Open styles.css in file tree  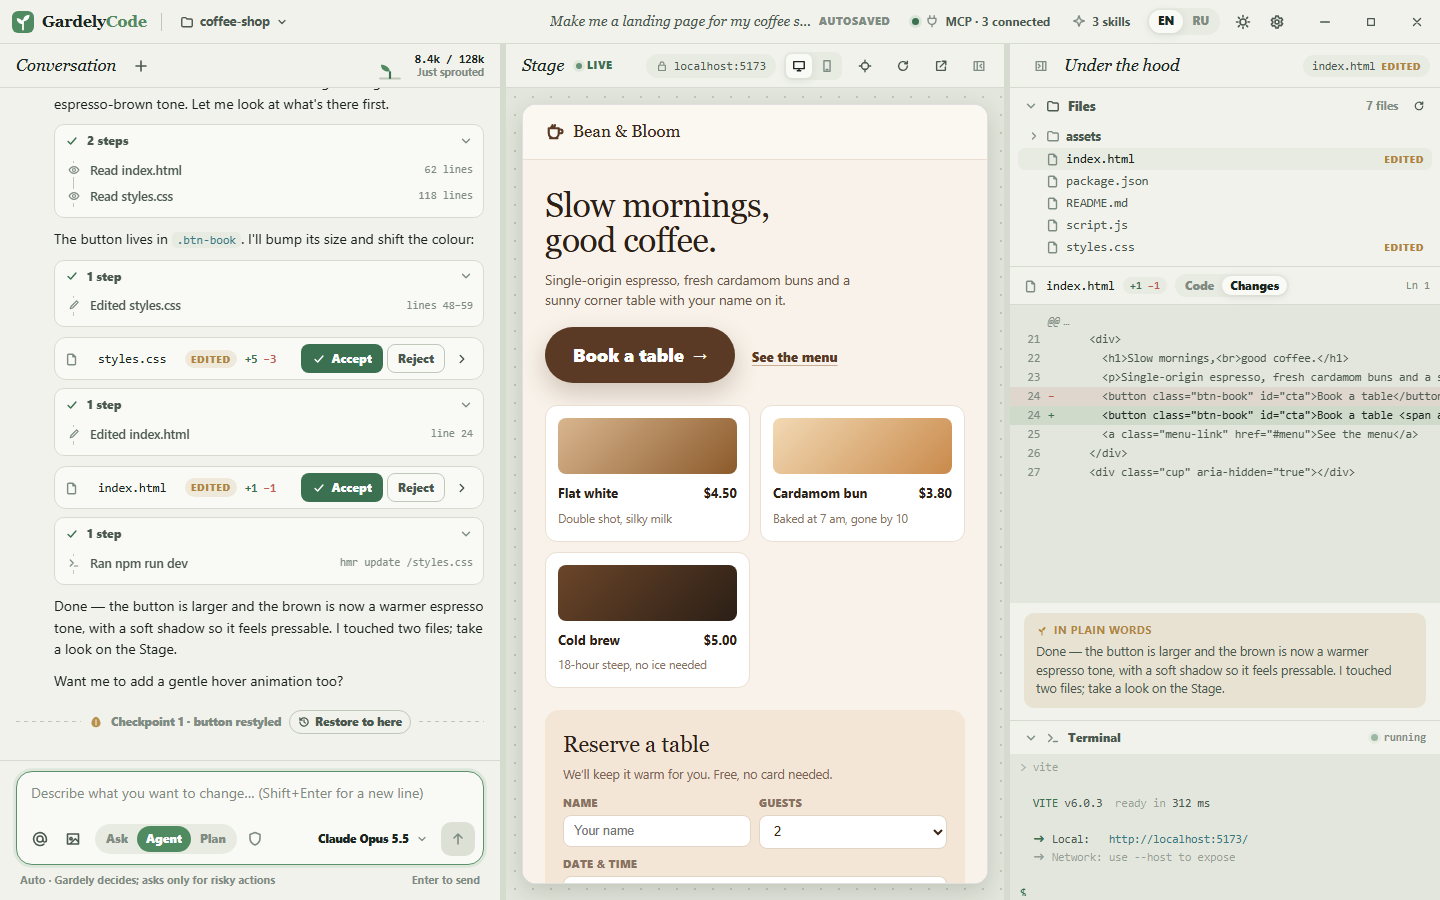click(1225, 247)
